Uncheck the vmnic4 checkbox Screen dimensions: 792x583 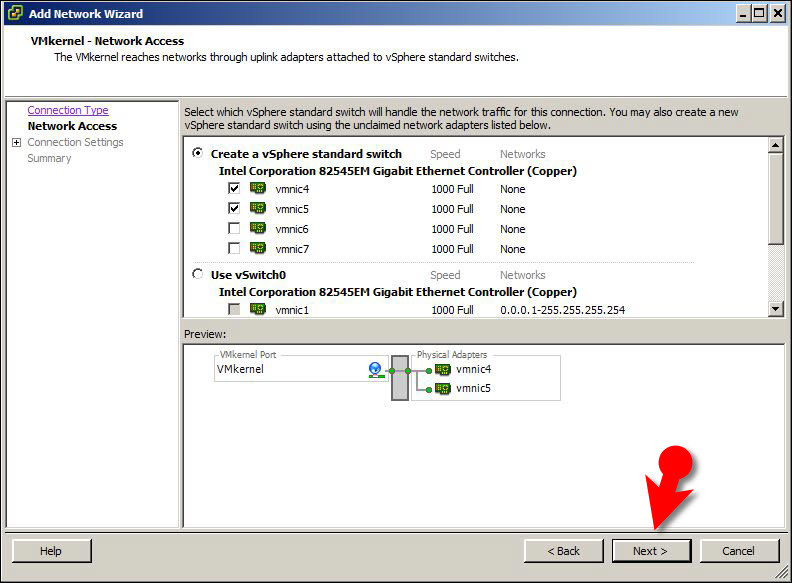[x=234, y=188]
